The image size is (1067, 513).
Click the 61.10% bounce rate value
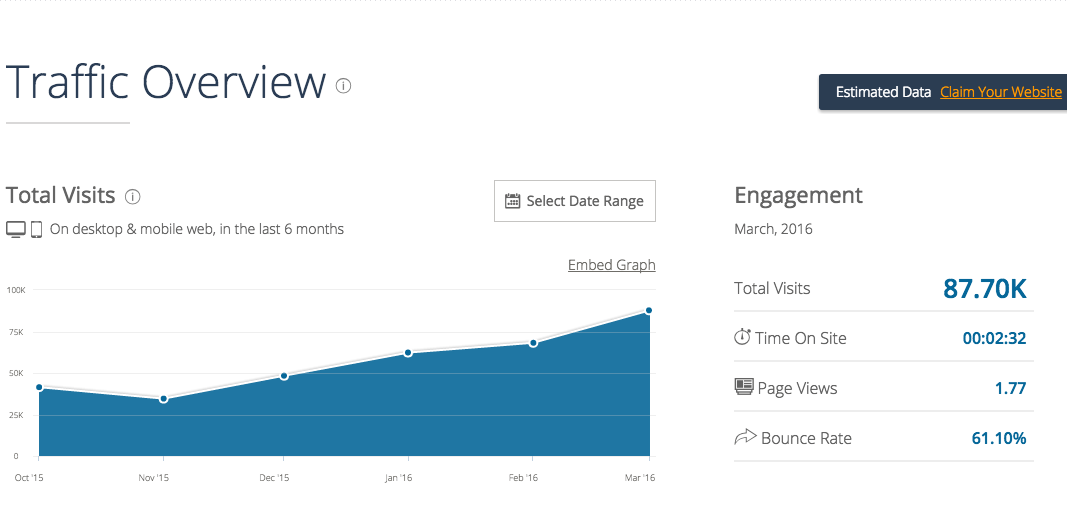pyautogui.click(x=998, y=438)
